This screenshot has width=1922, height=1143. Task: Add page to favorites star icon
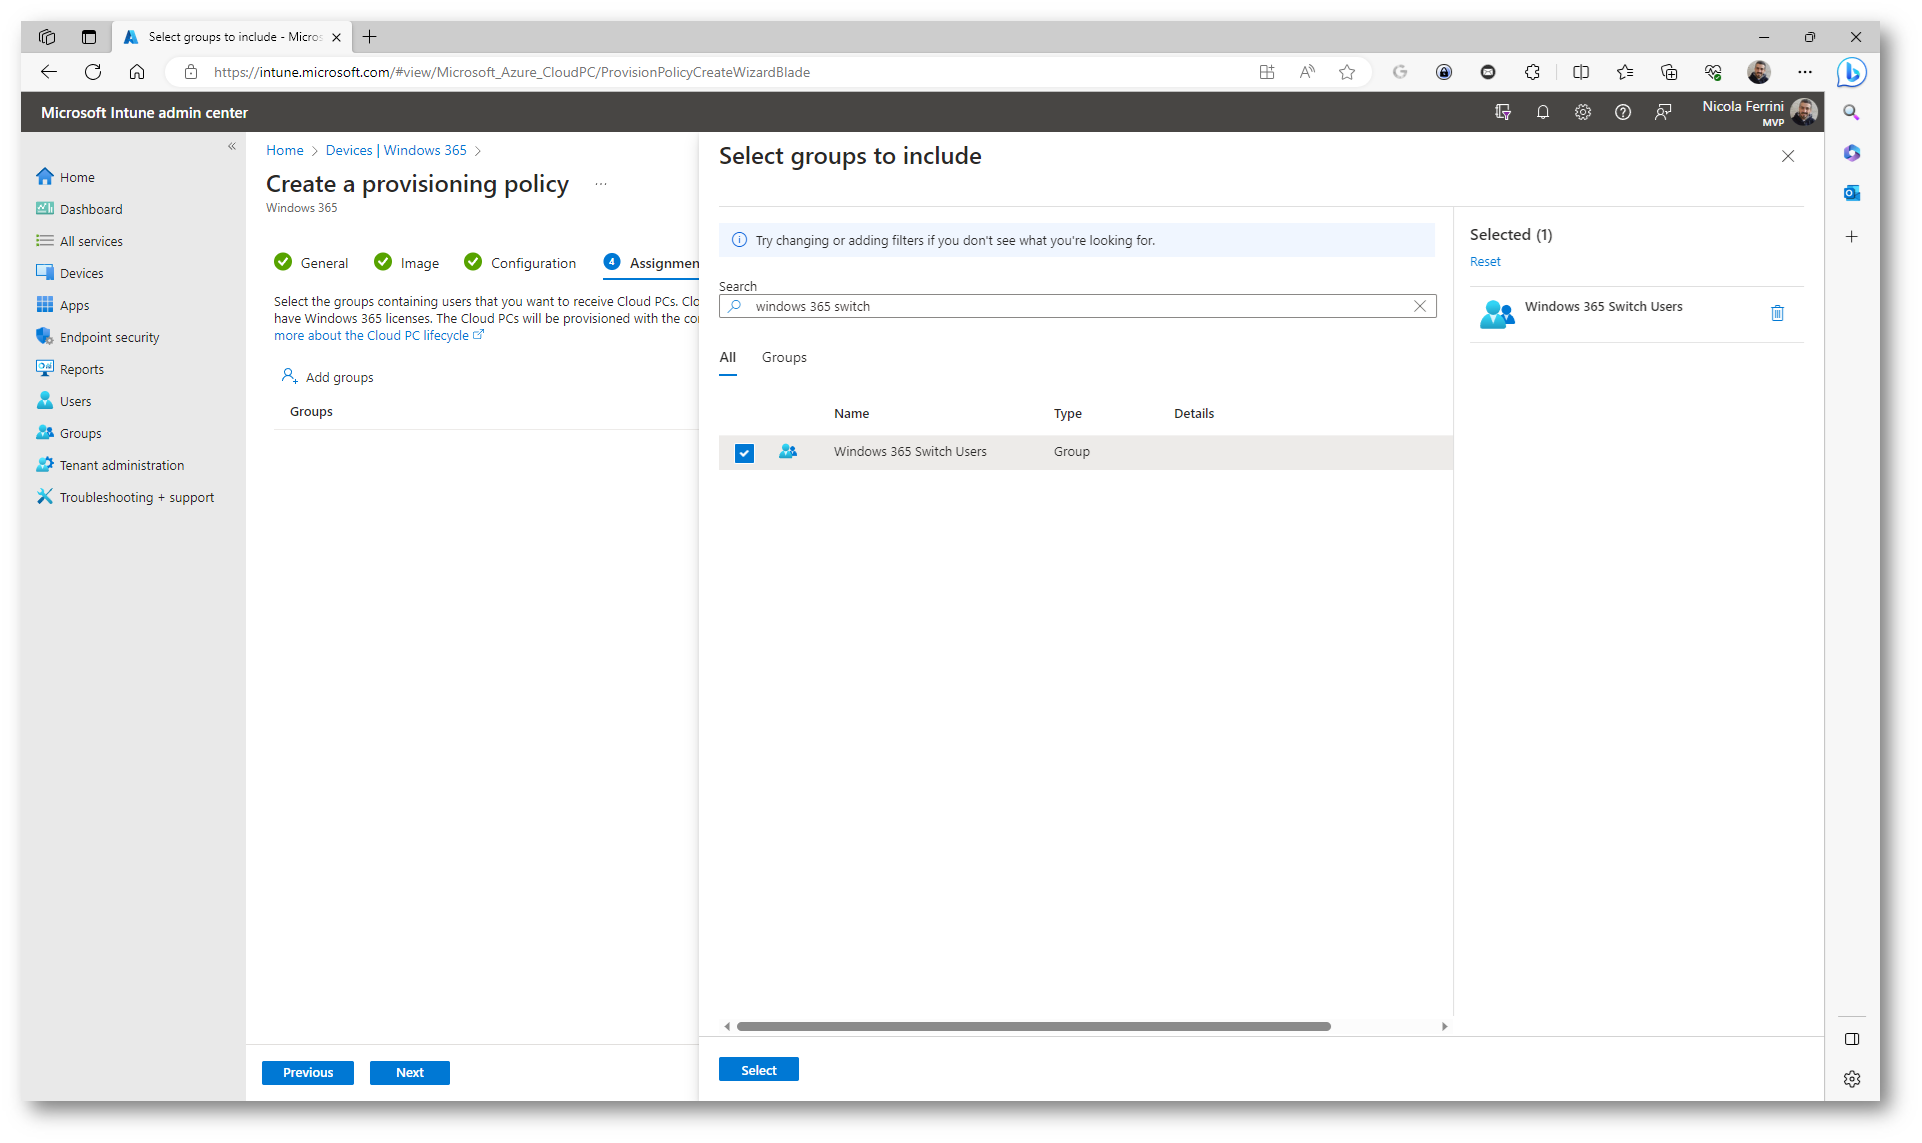pyautogui.click(x=1347, y=72)
